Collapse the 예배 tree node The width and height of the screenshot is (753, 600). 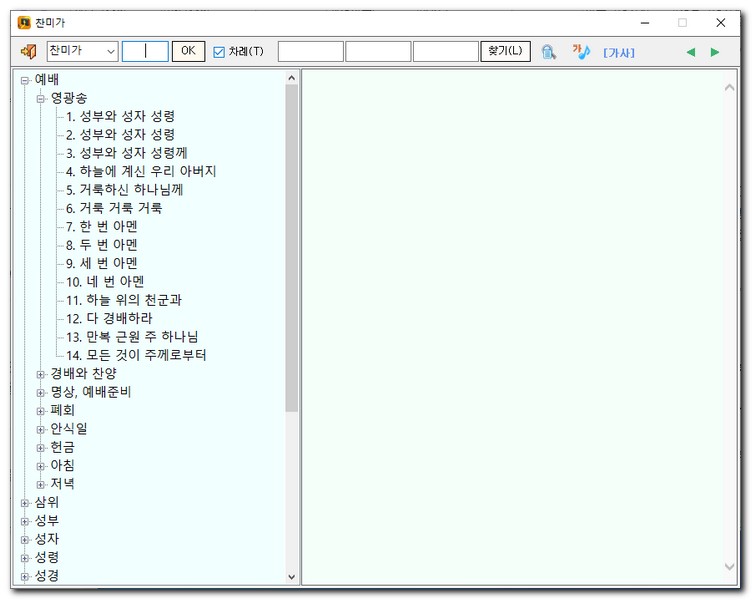pyautogui.click(x=25, y=80)
